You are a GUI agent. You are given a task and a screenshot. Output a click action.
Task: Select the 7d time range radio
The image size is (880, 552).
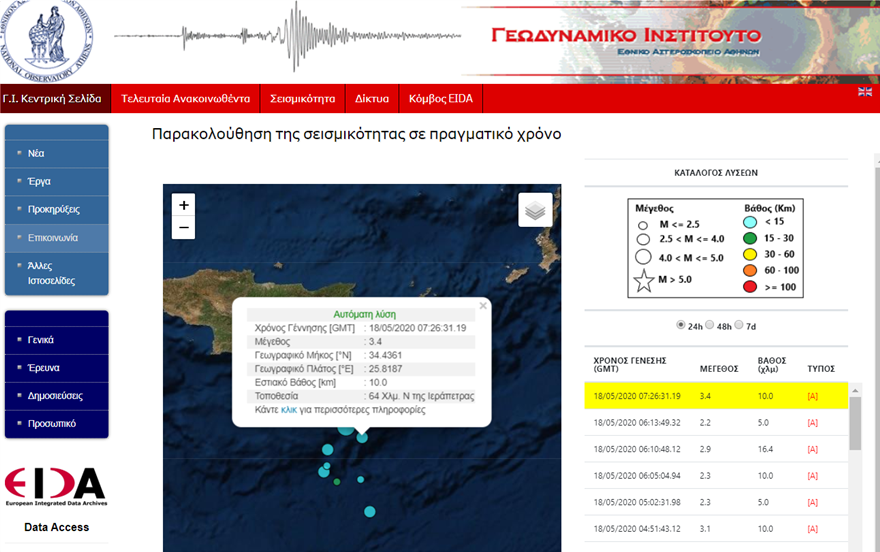pos(740,326)
